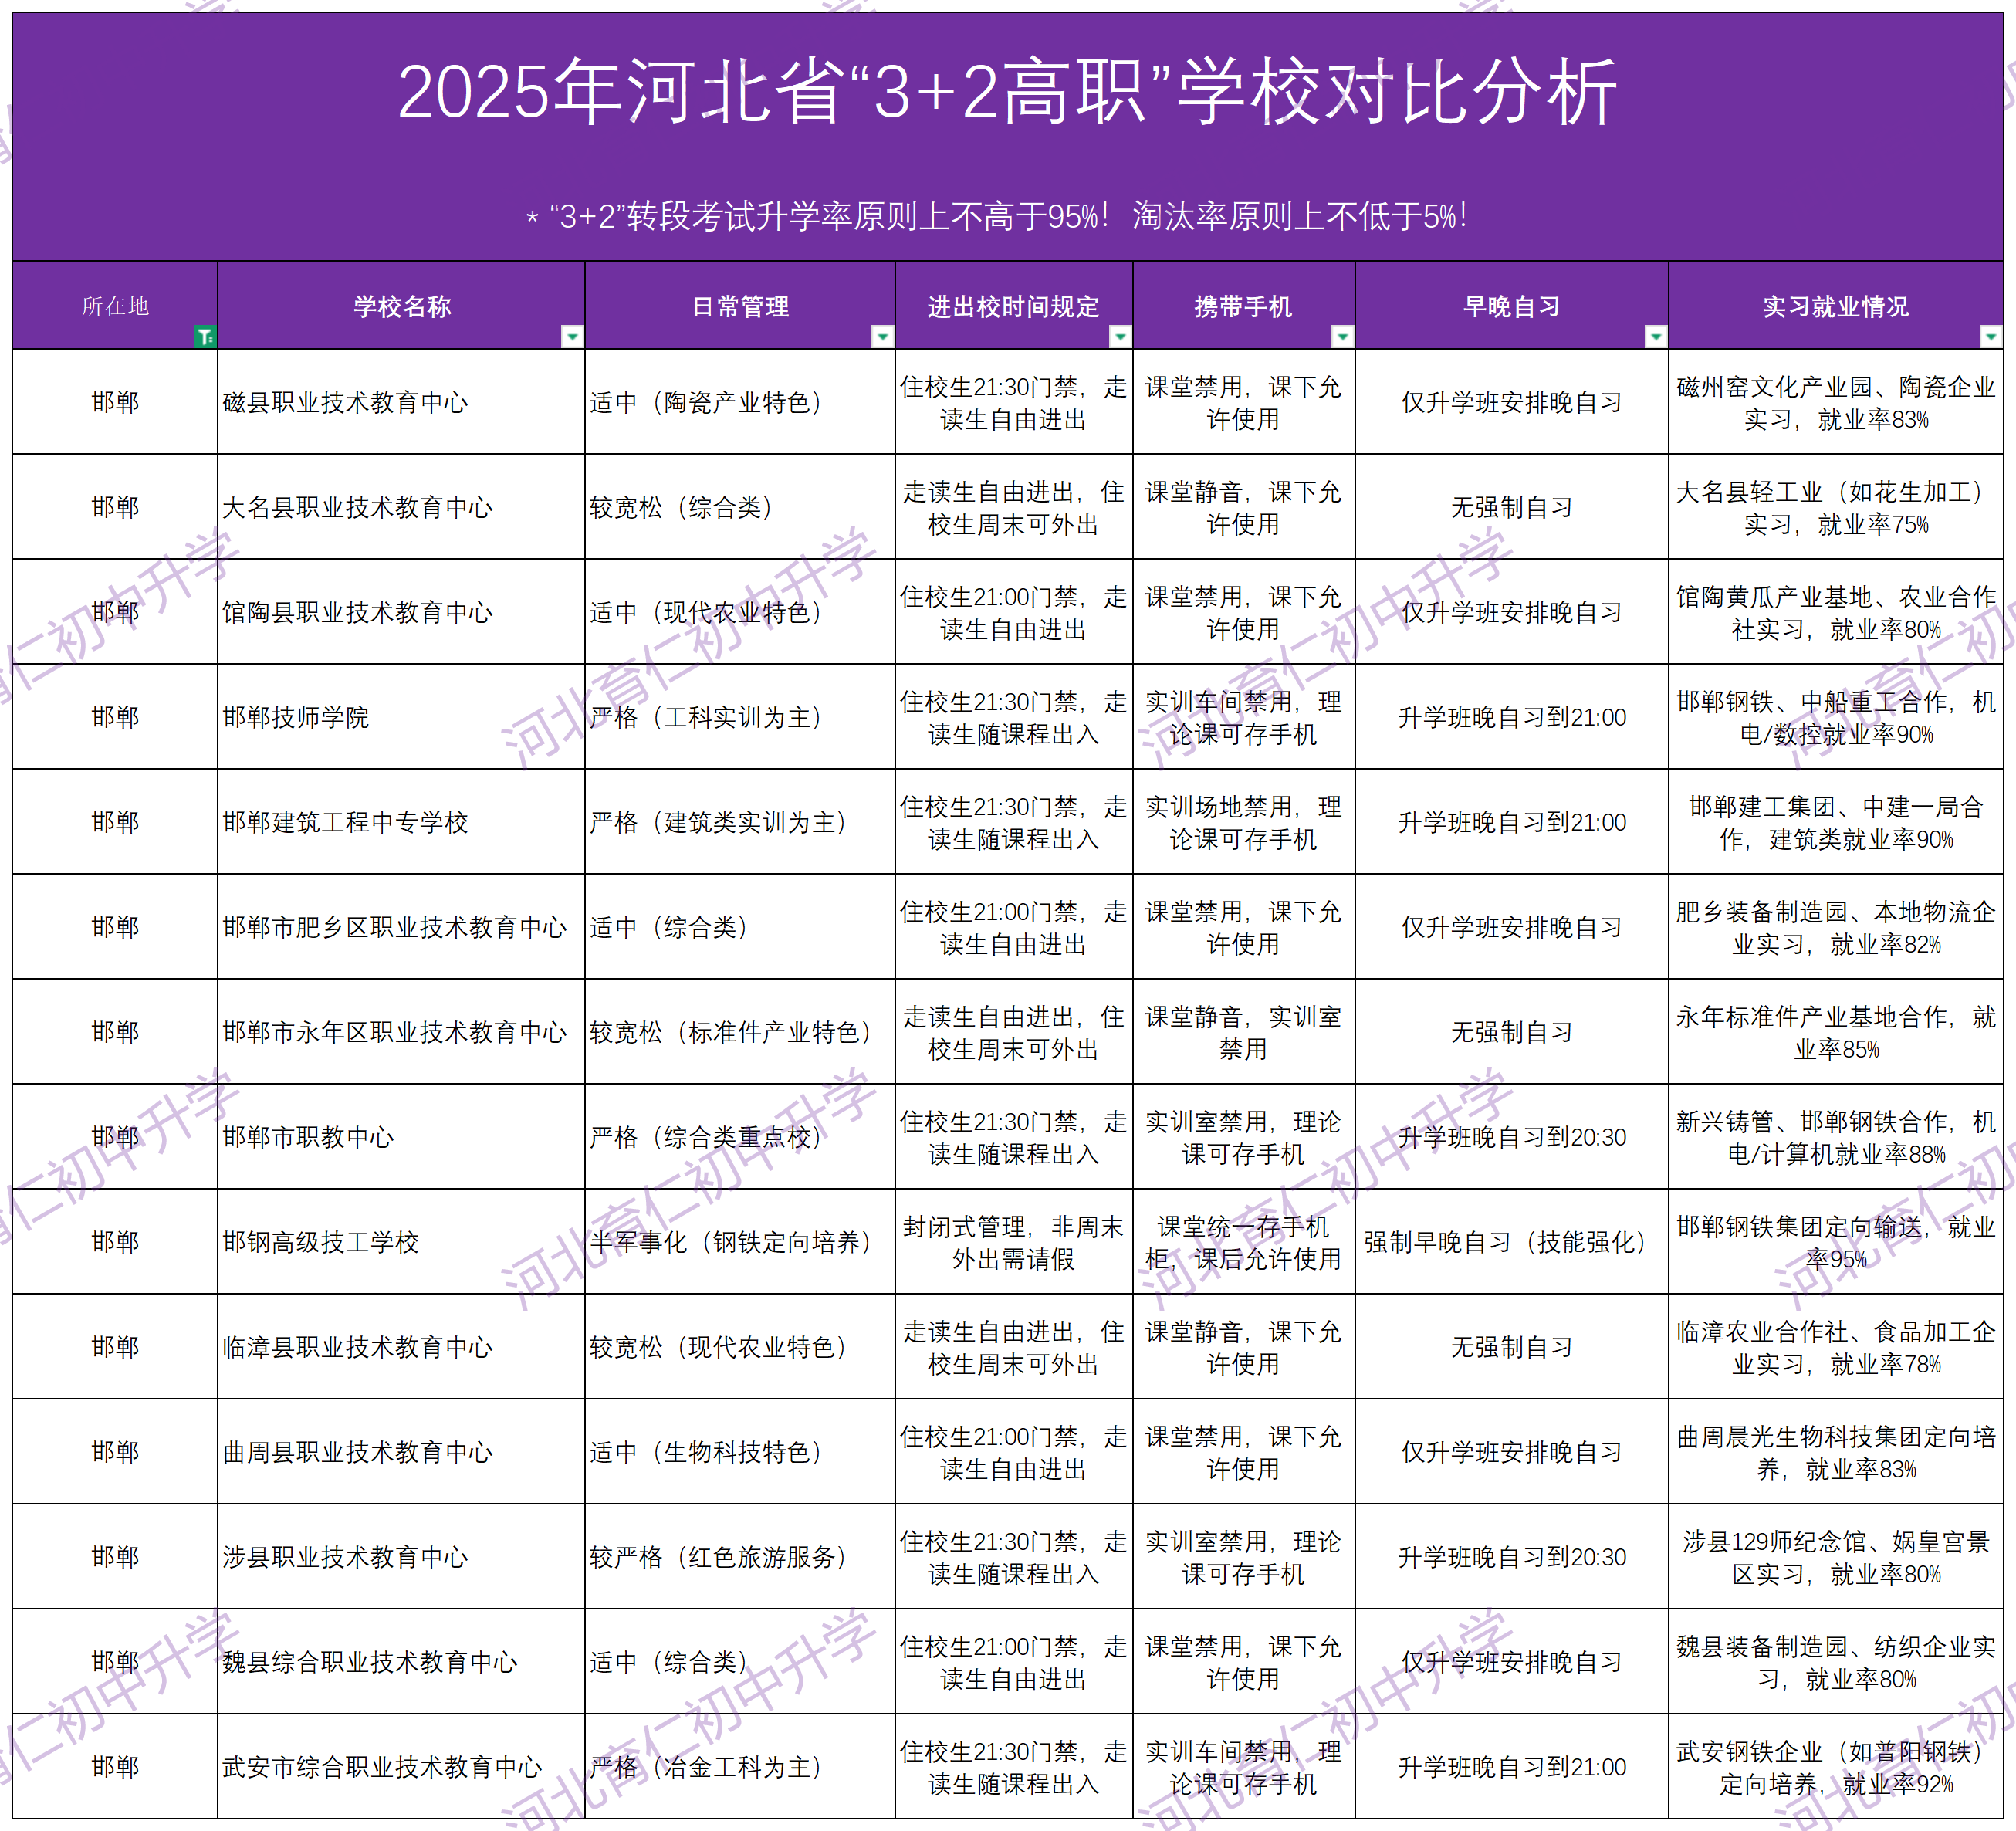
Task: Select cell 邯郸市肥乡区职业技术教育中心
Action: 401,927
